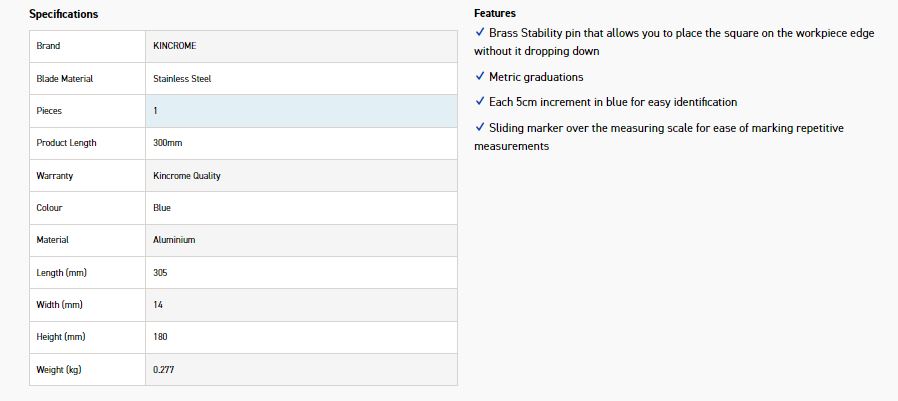
Task: Select the Kincrome Quality warranty value
Action: point(187,175)
